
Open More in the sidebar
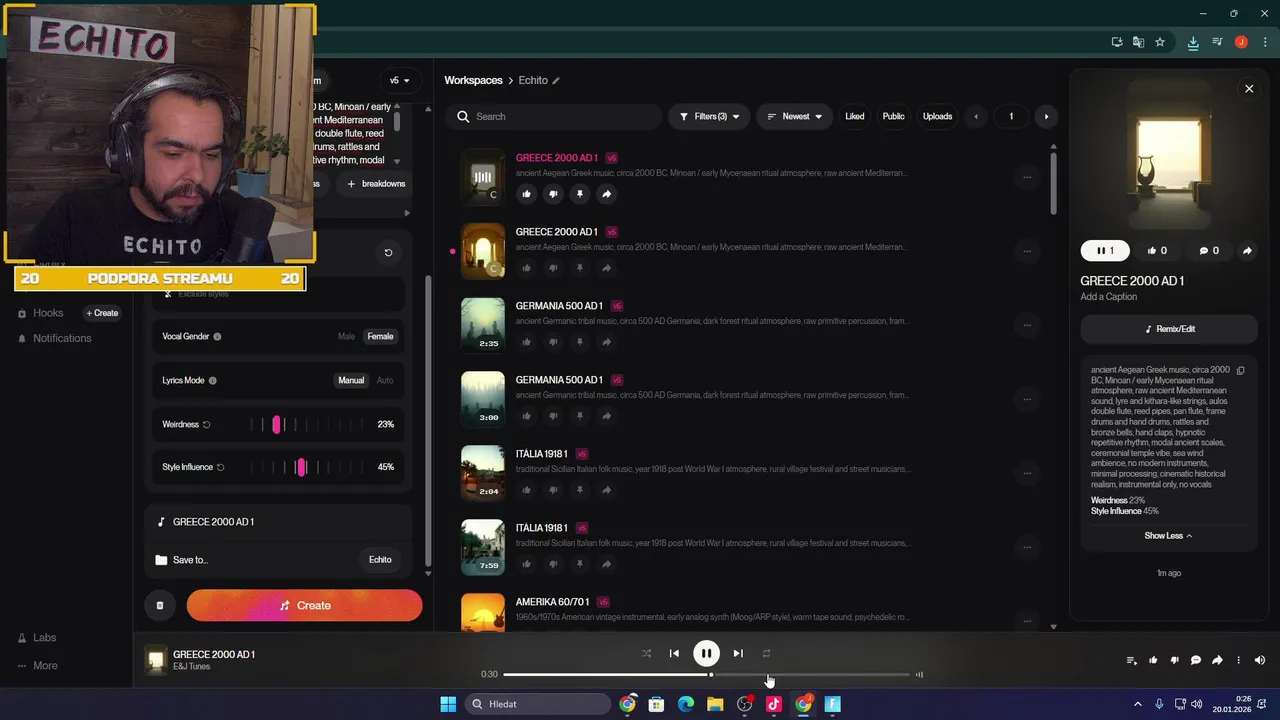coord(37,666)
